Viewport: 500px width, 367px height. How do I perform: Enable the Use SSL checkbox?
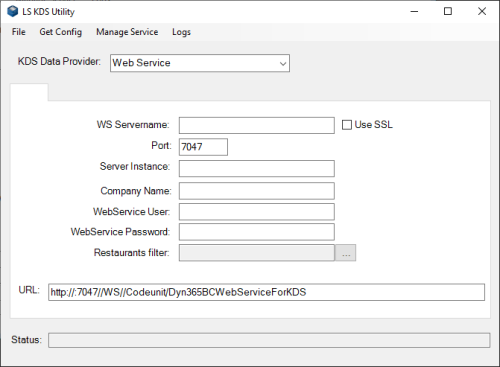click(x=347, y=125)
